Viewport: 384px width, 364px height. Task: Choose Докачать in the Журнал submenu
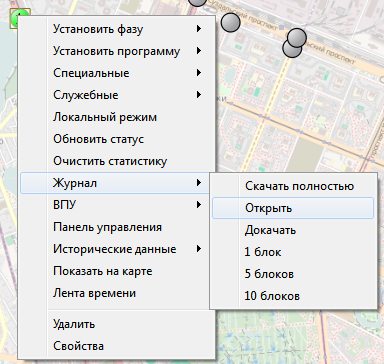293,230
